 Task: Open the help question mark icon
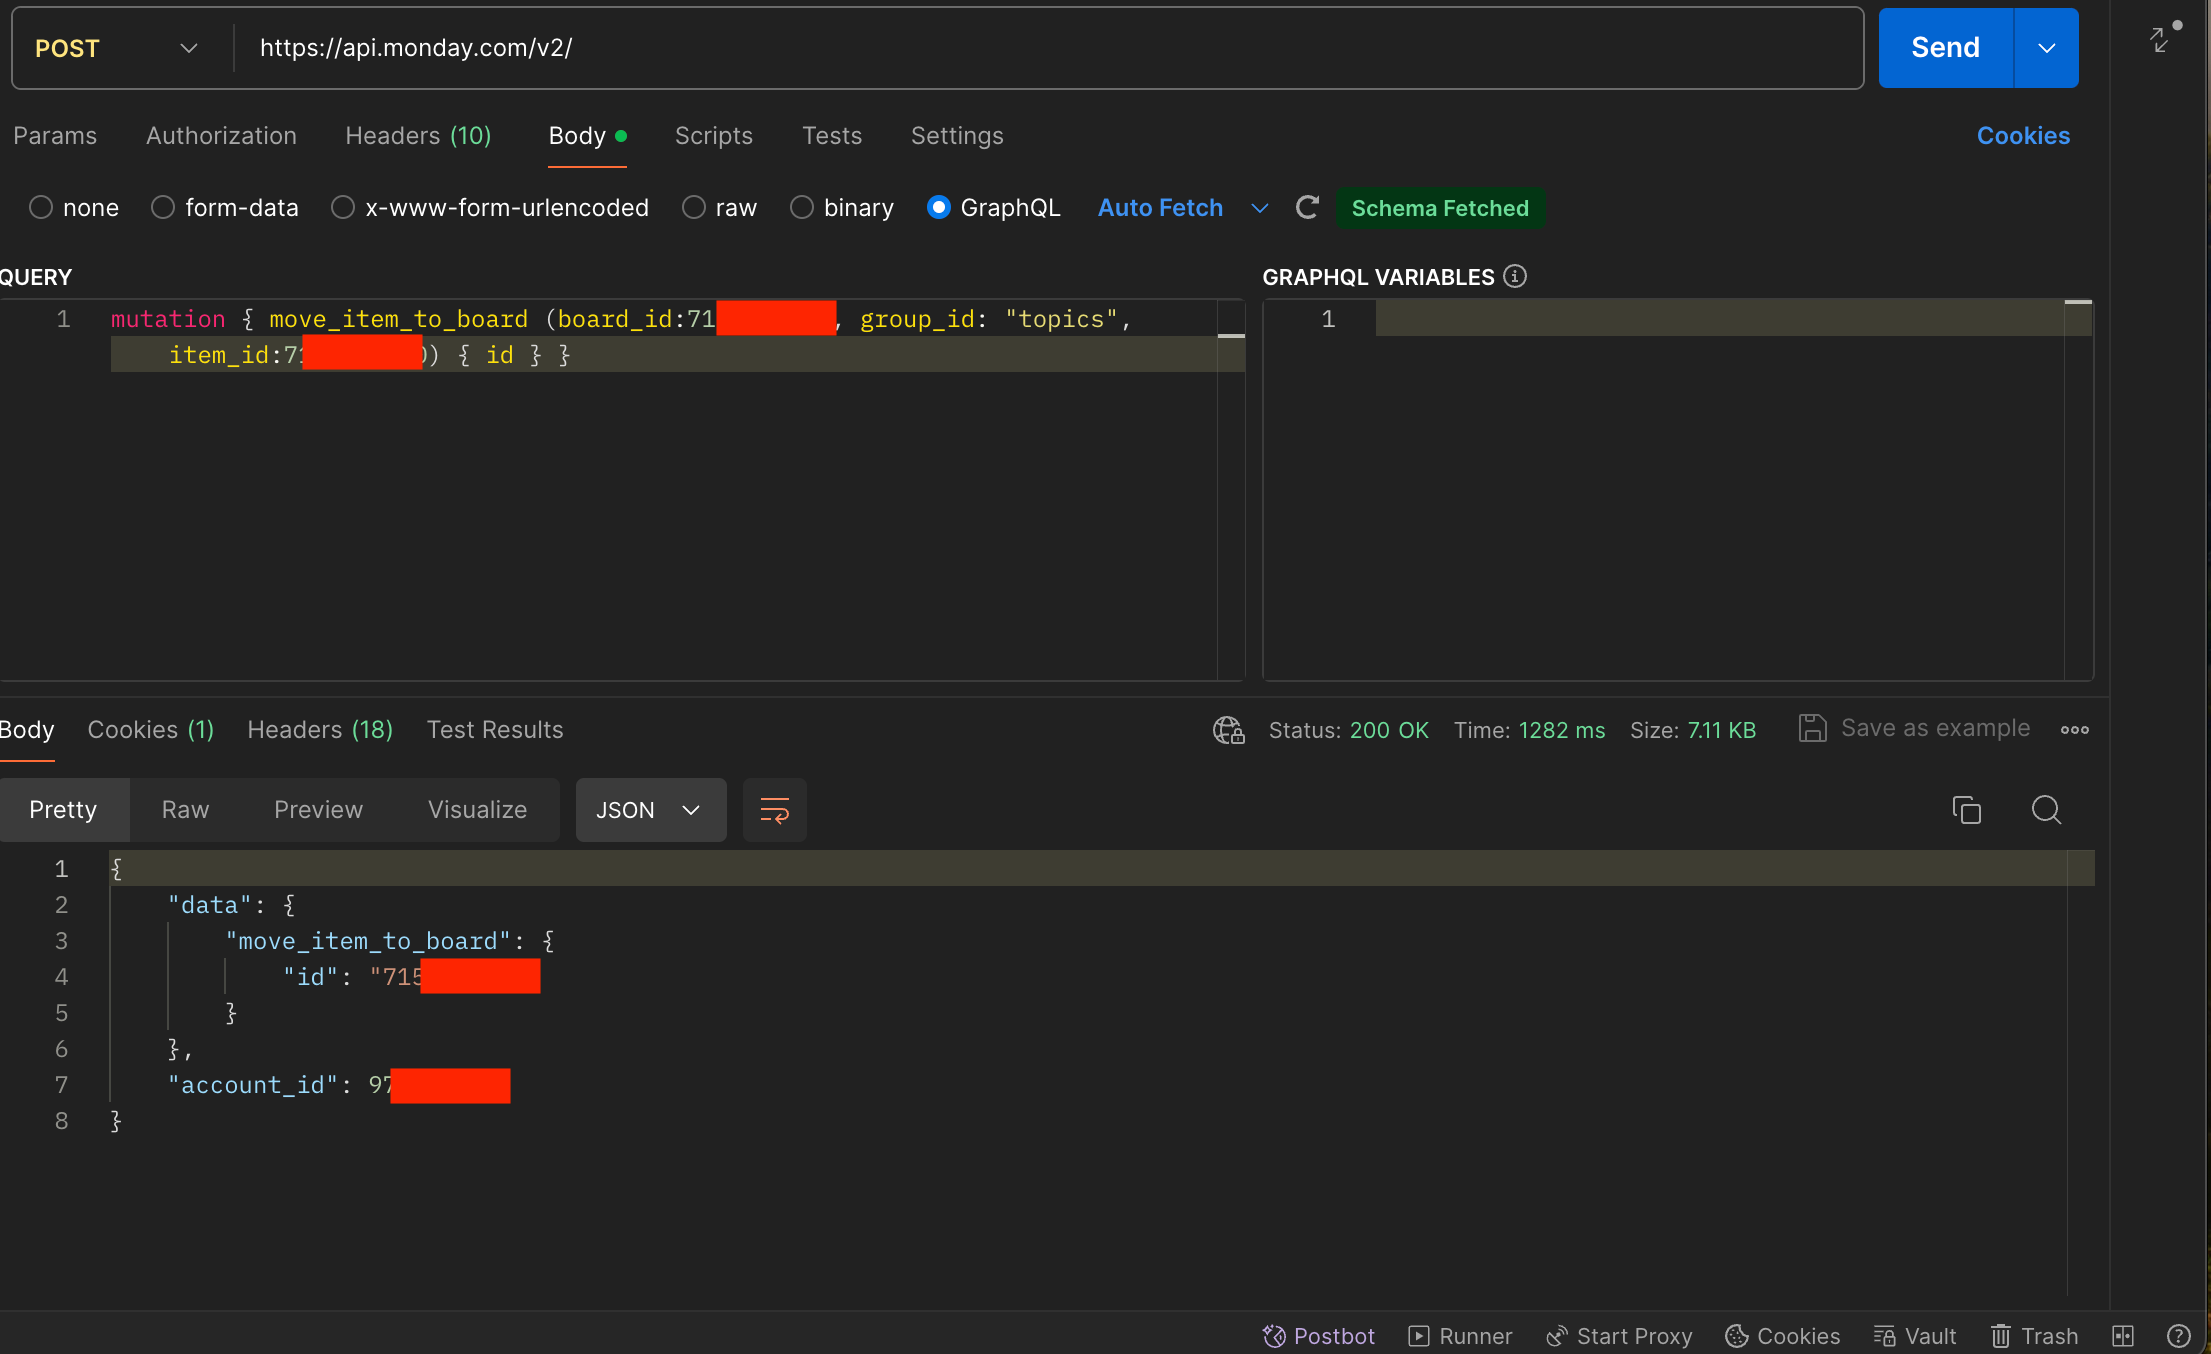point(2179,1336)
